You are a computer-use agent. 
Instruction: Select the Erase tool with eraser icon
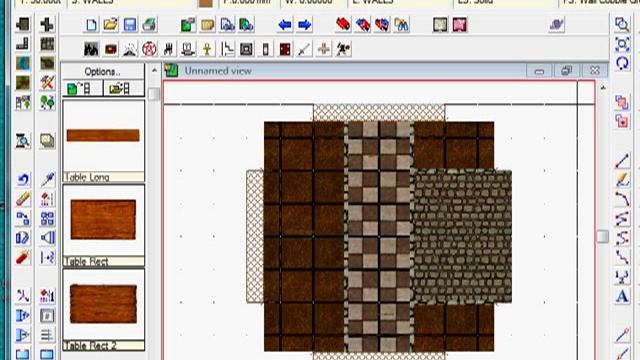[23, 199]
